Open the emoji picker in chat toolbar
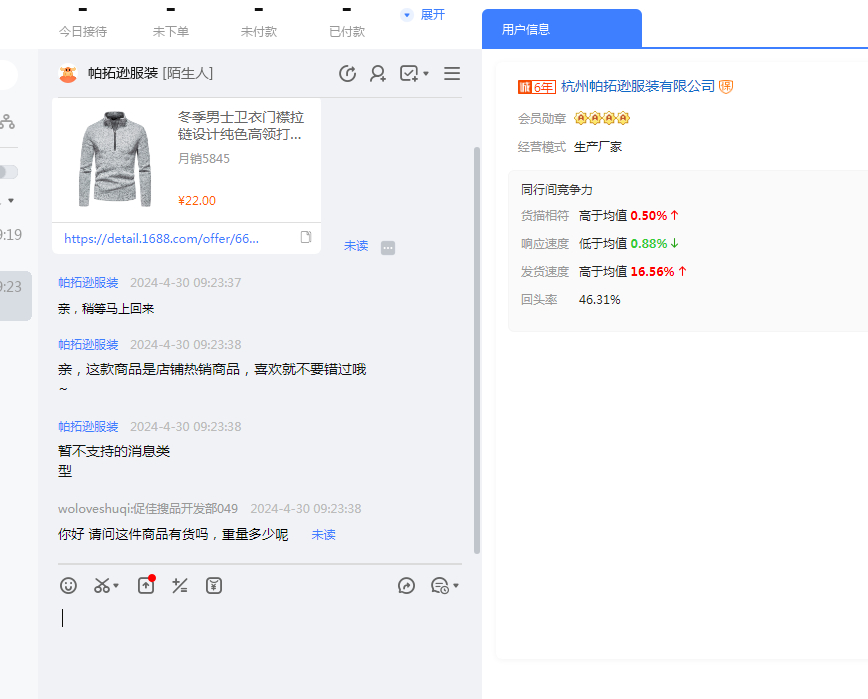Image resolution: width=868 pixels, height=699 pixels. tap(69, 586)
